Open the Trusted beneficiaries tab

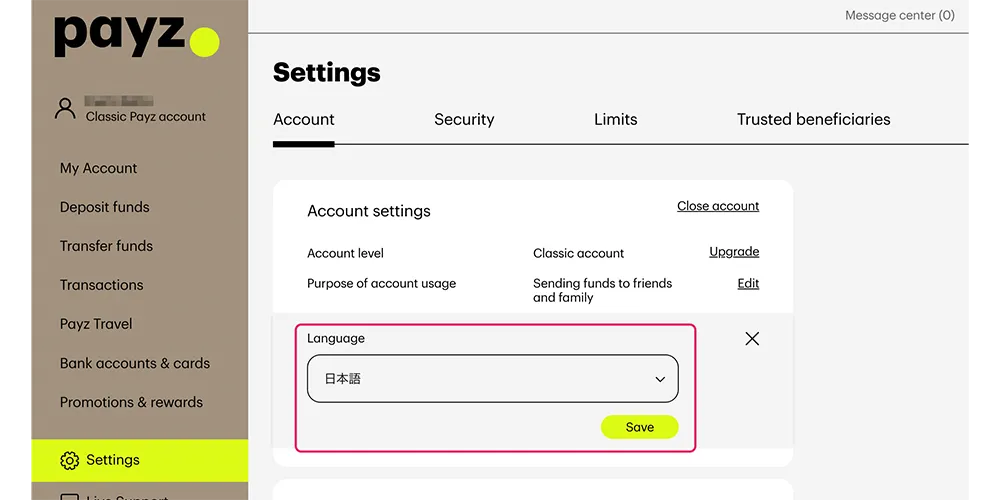click(813, 119)
